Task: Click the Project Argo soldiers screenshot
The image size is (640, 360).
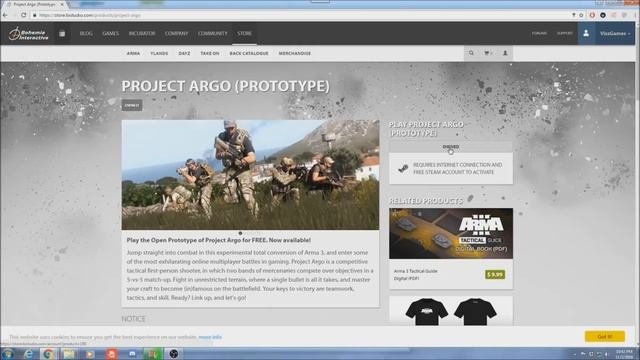Action: coord(250,175)
